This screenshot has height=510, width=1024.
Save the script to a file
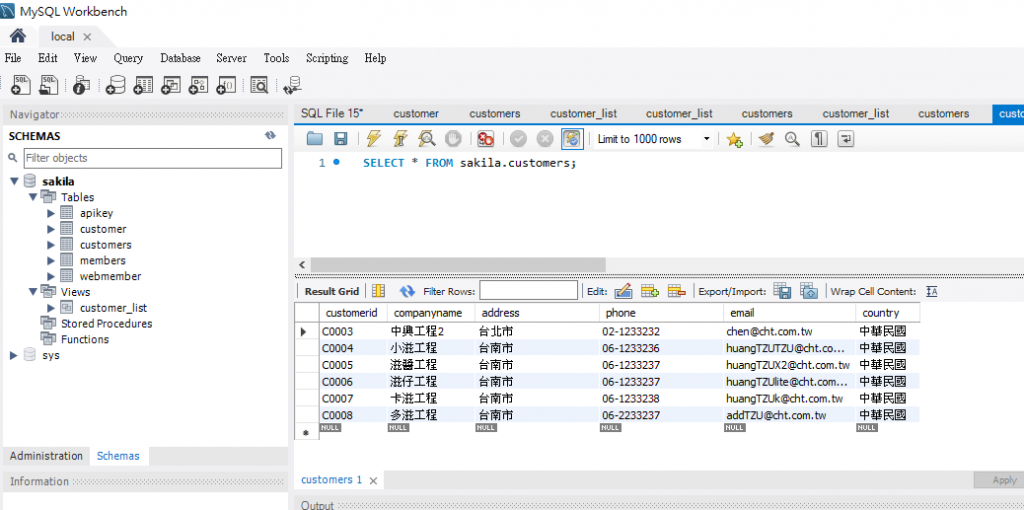coord(340,138)
